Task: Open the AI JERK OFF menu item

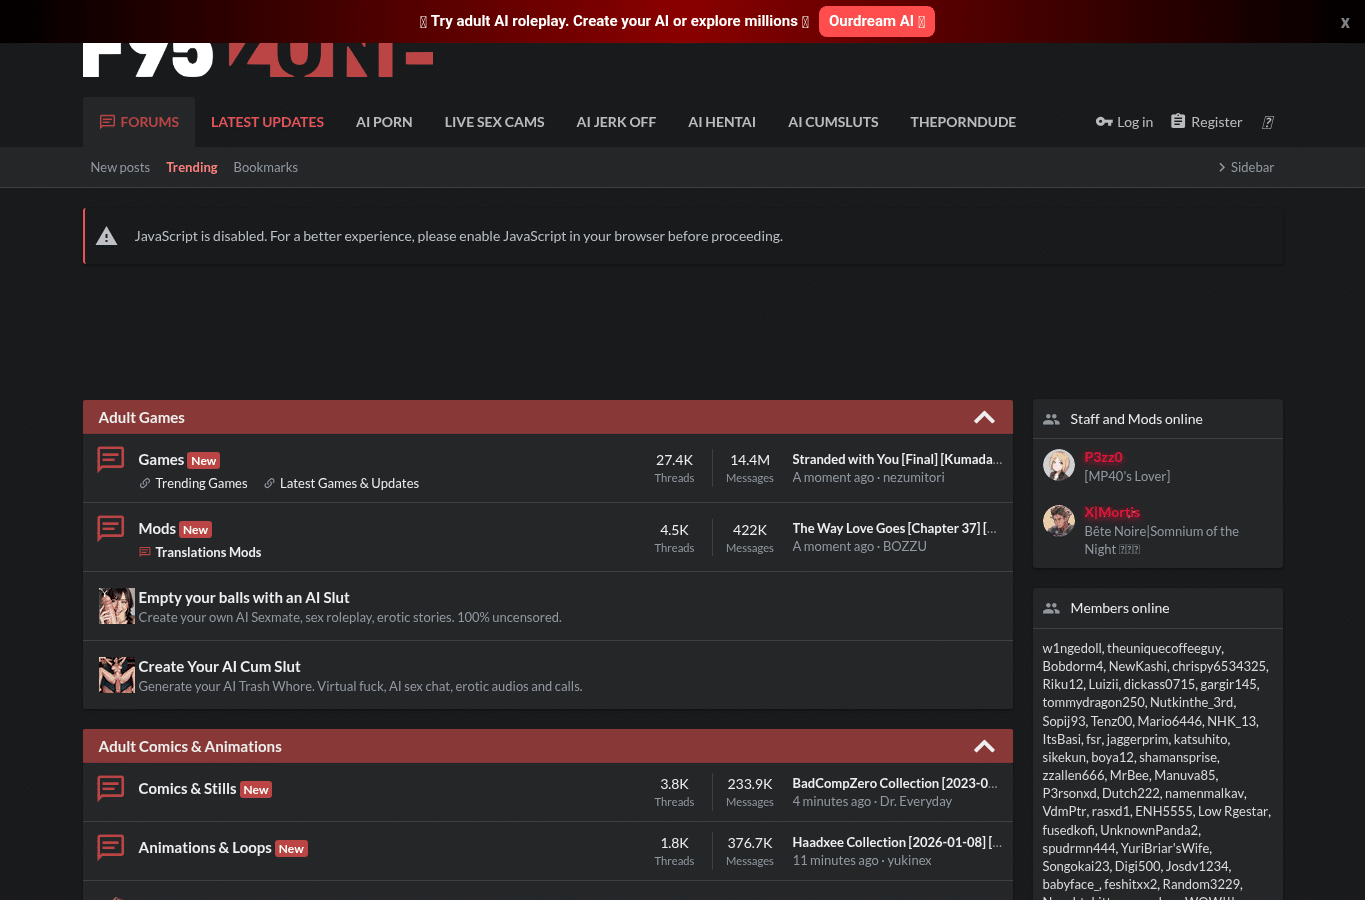Action: [616, 122]
